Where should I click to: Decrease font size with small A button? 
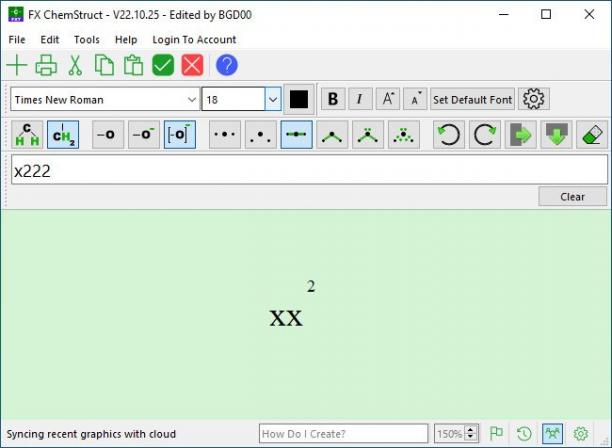pos(415,99)
